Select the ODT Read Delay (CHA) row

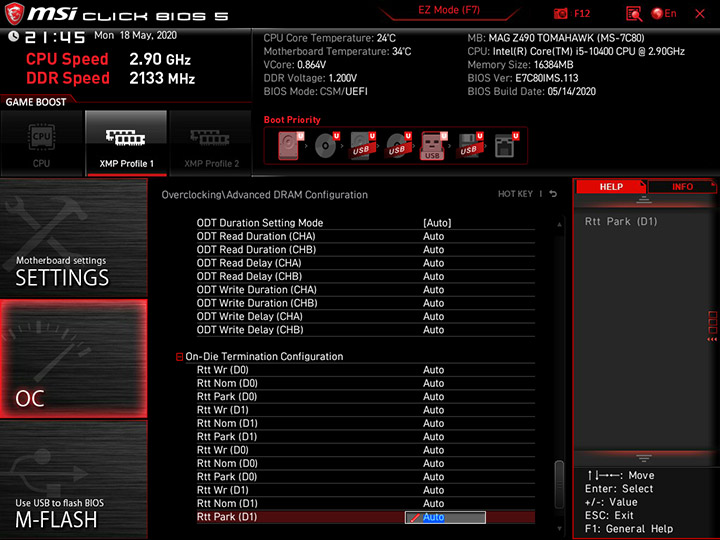pos(366,263)
